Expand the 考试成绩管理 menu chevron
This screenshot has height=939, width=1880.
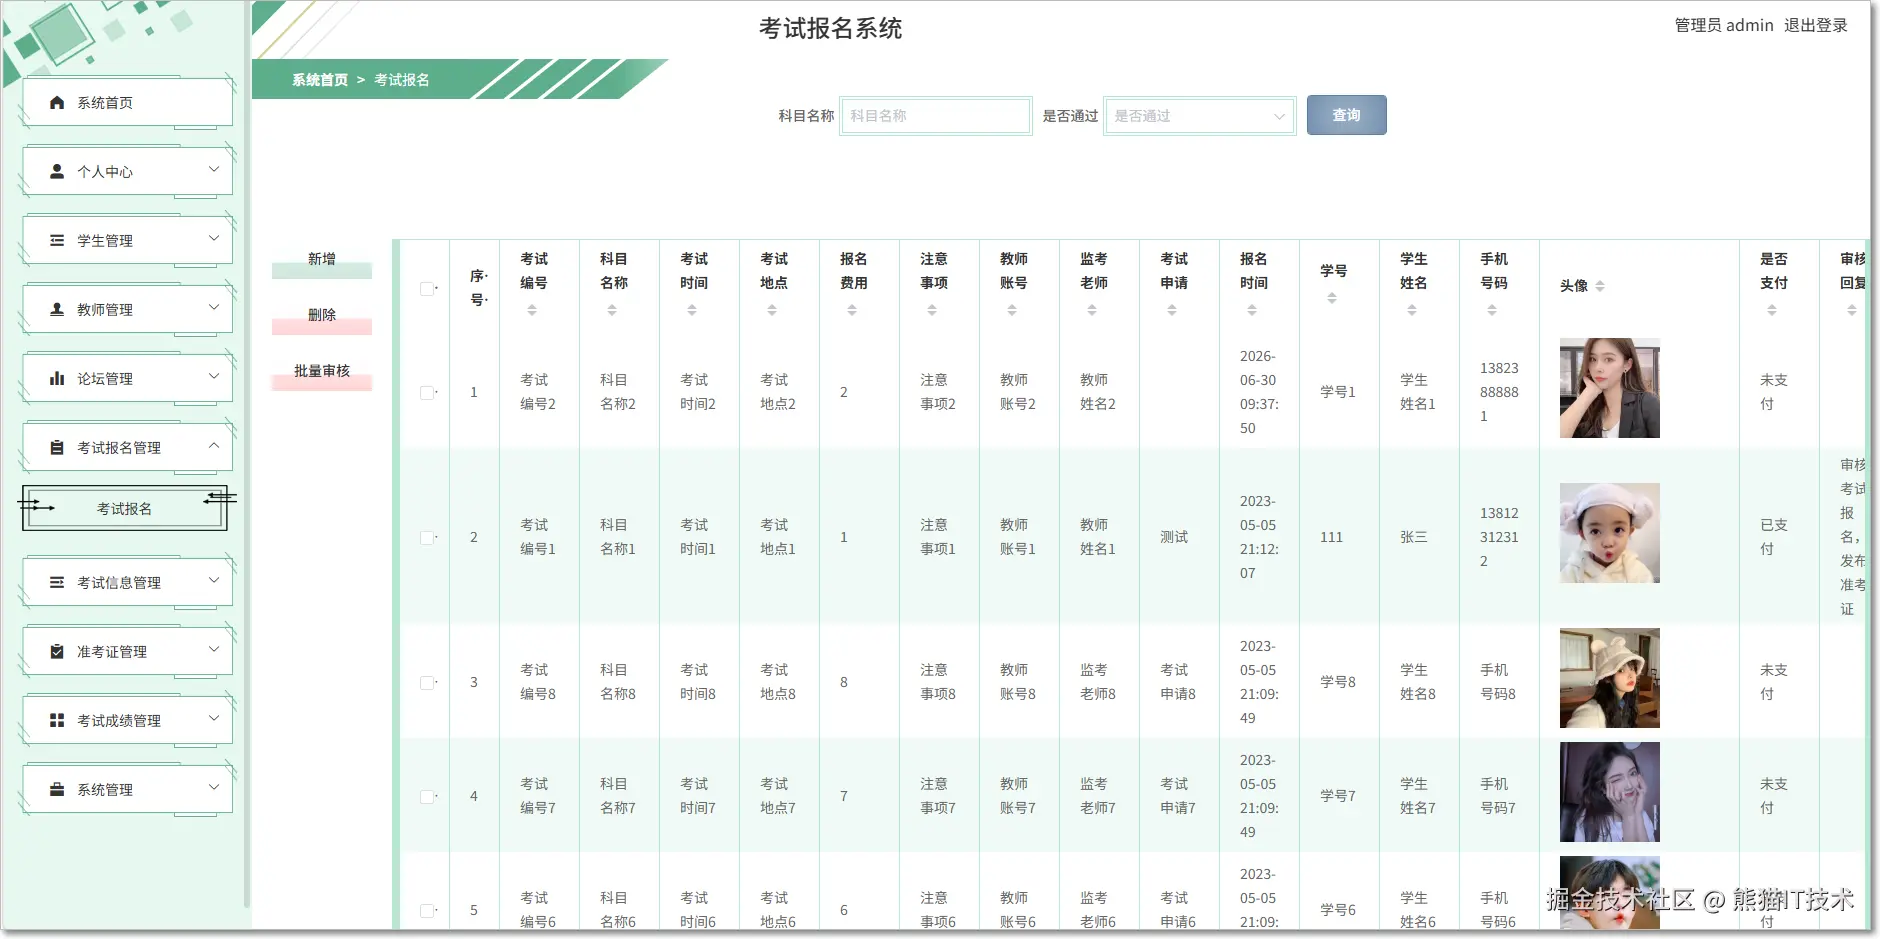(213, 718)
